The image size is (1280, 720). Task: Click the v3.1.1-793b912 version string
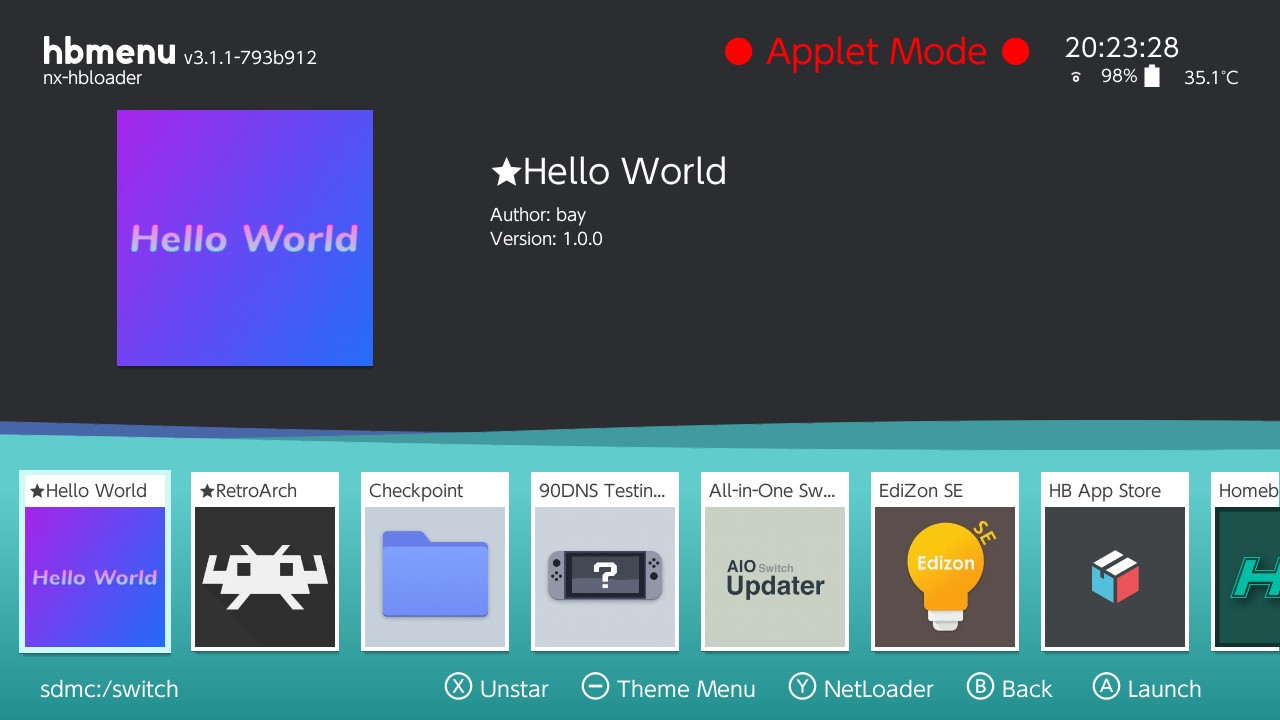(x=250, y=57)
